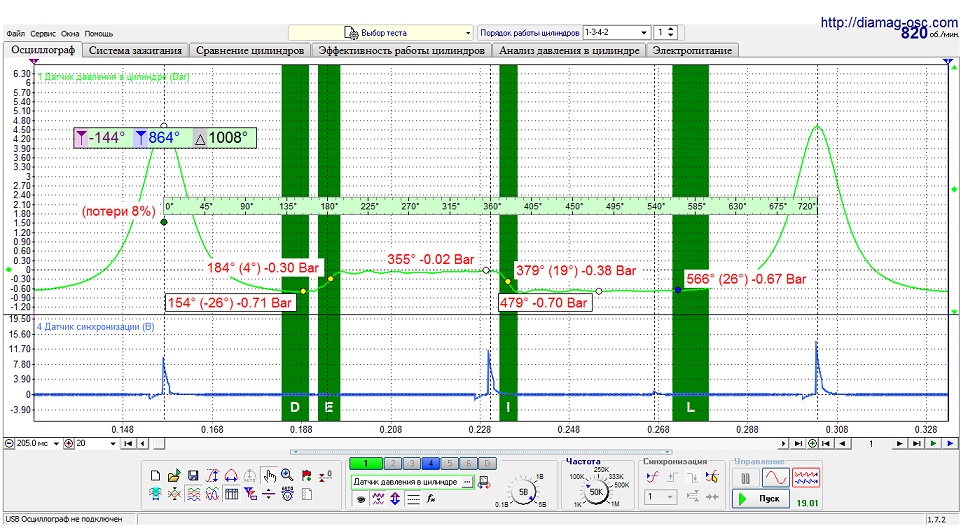This screenshot has width=968, height=528.
Task: Click the filter funnel icon
Action: [x=250, y=494]
